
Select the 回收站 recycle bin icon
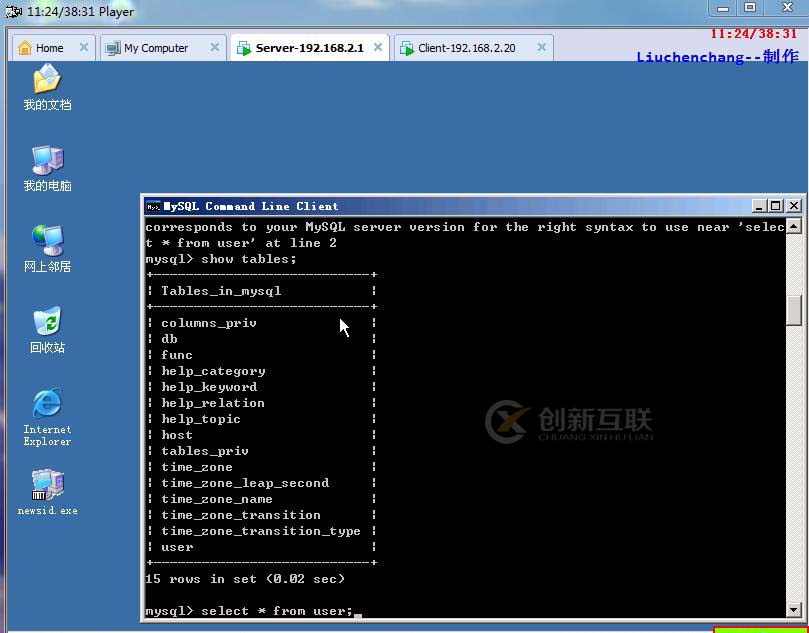(47, 330)
